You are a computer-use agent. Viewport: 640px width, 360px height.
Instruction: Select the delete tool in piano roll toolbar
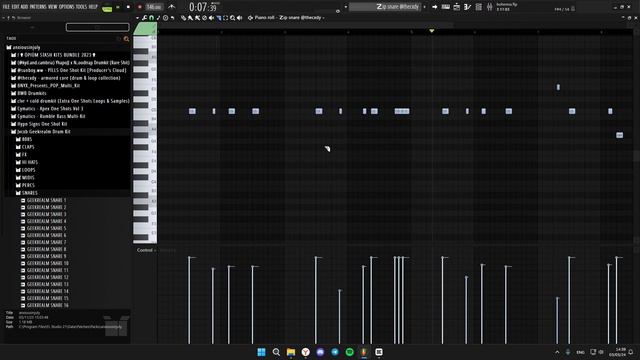click(204, 18)
